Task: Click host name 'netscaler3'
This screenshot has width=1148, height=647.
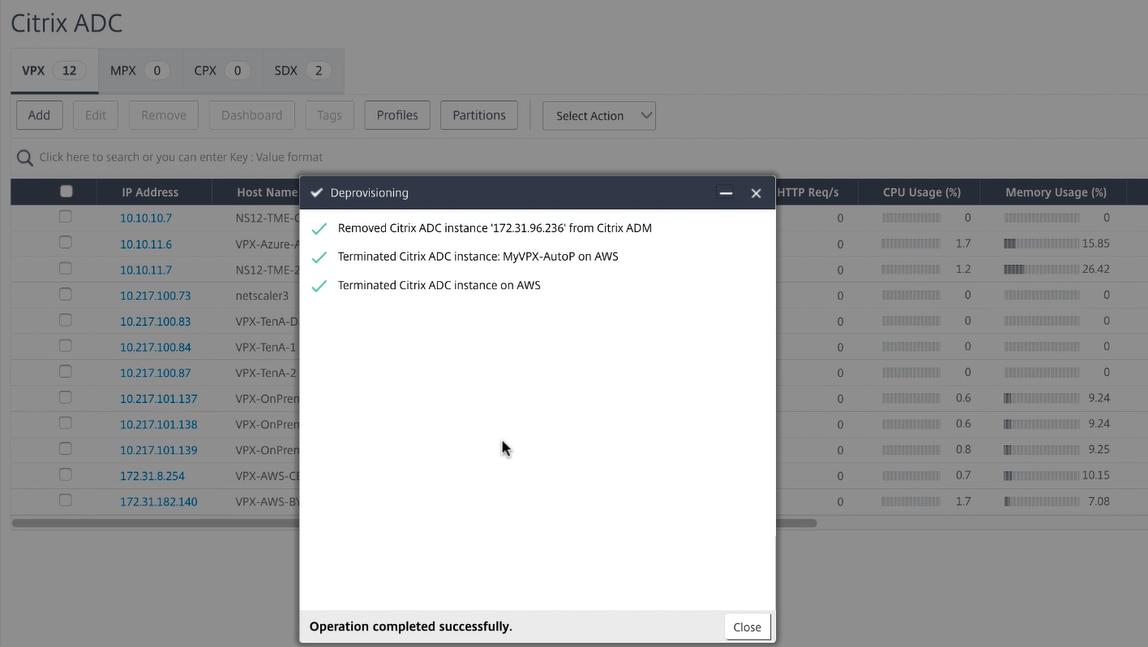Action: [x=262, y=296]
